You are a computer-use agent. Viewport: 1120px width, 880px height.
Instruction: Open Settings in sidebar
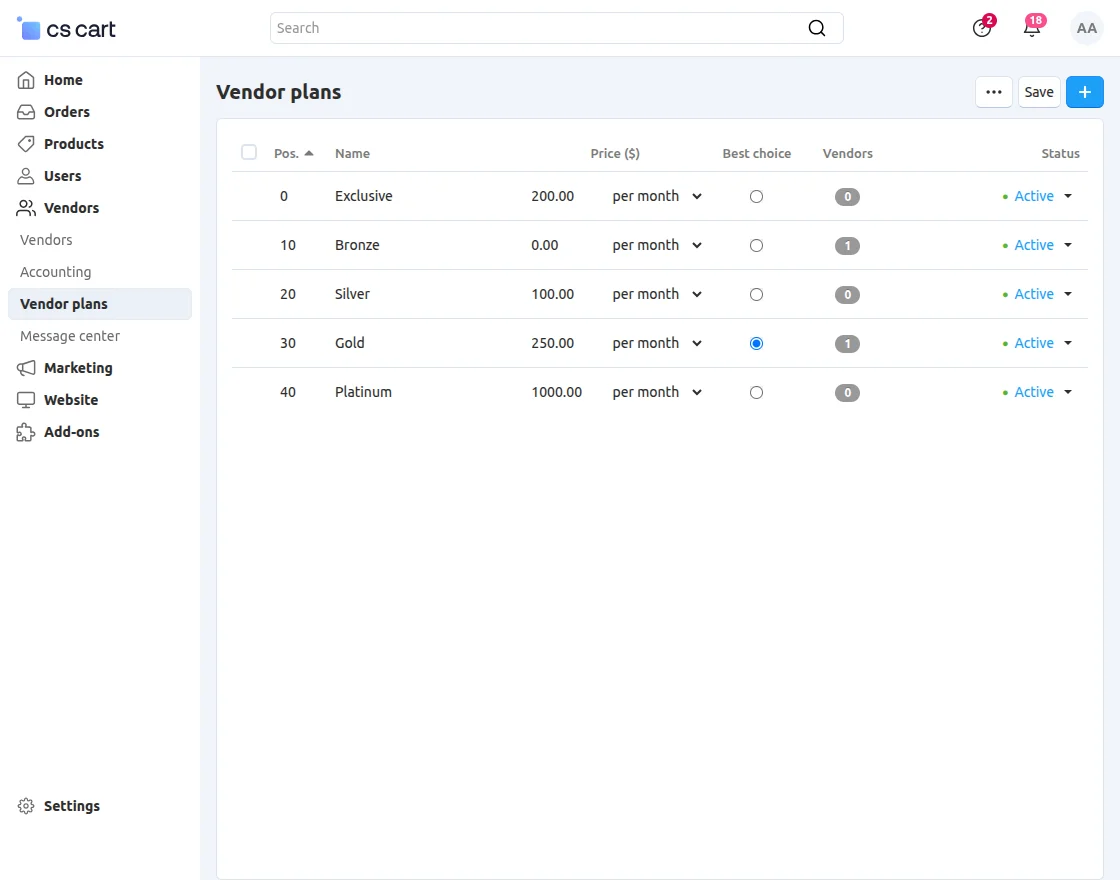71,806
